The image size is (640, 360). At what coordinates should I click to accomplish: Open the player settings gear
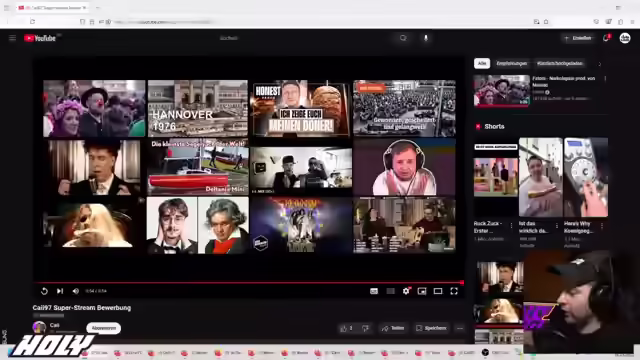coord(406,291)
